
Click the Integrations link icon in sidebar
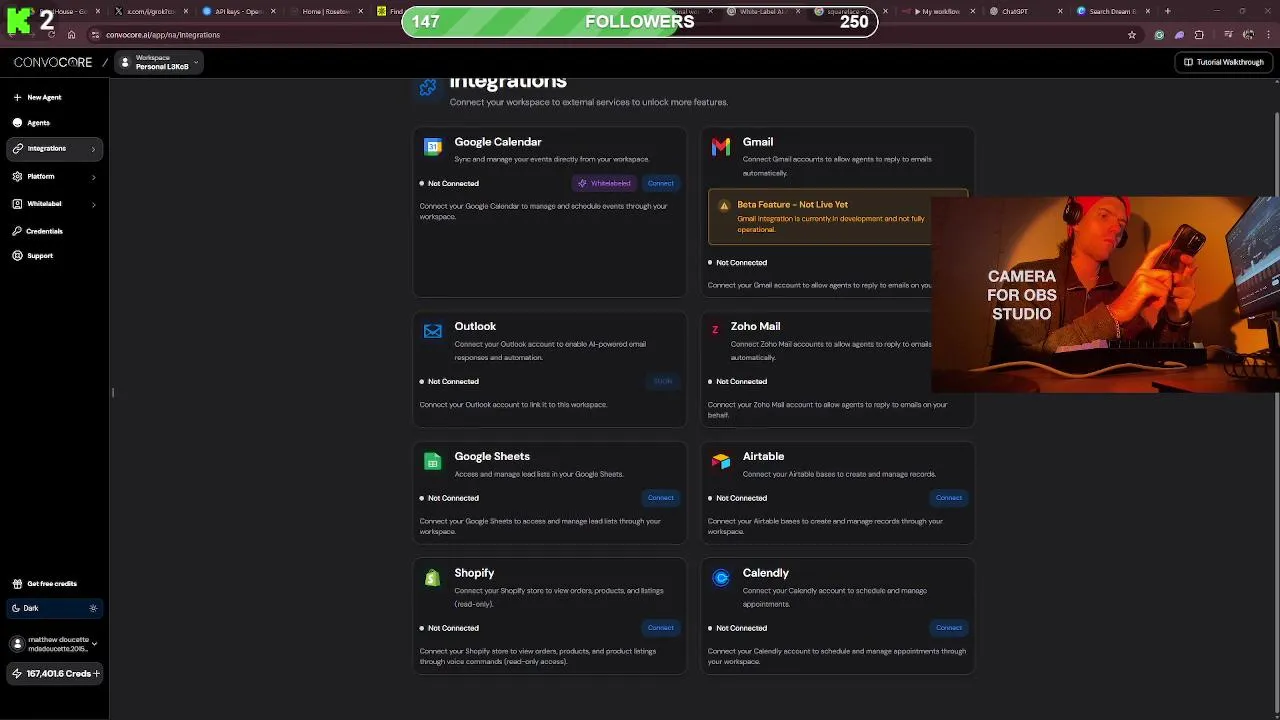point(17,148)
